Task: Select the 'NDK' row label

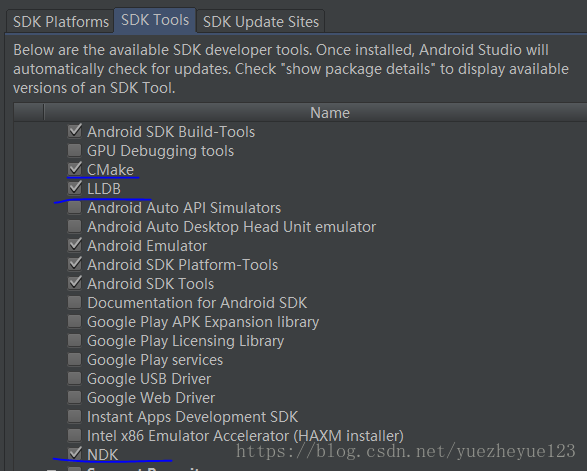Action: click(103, 455)
